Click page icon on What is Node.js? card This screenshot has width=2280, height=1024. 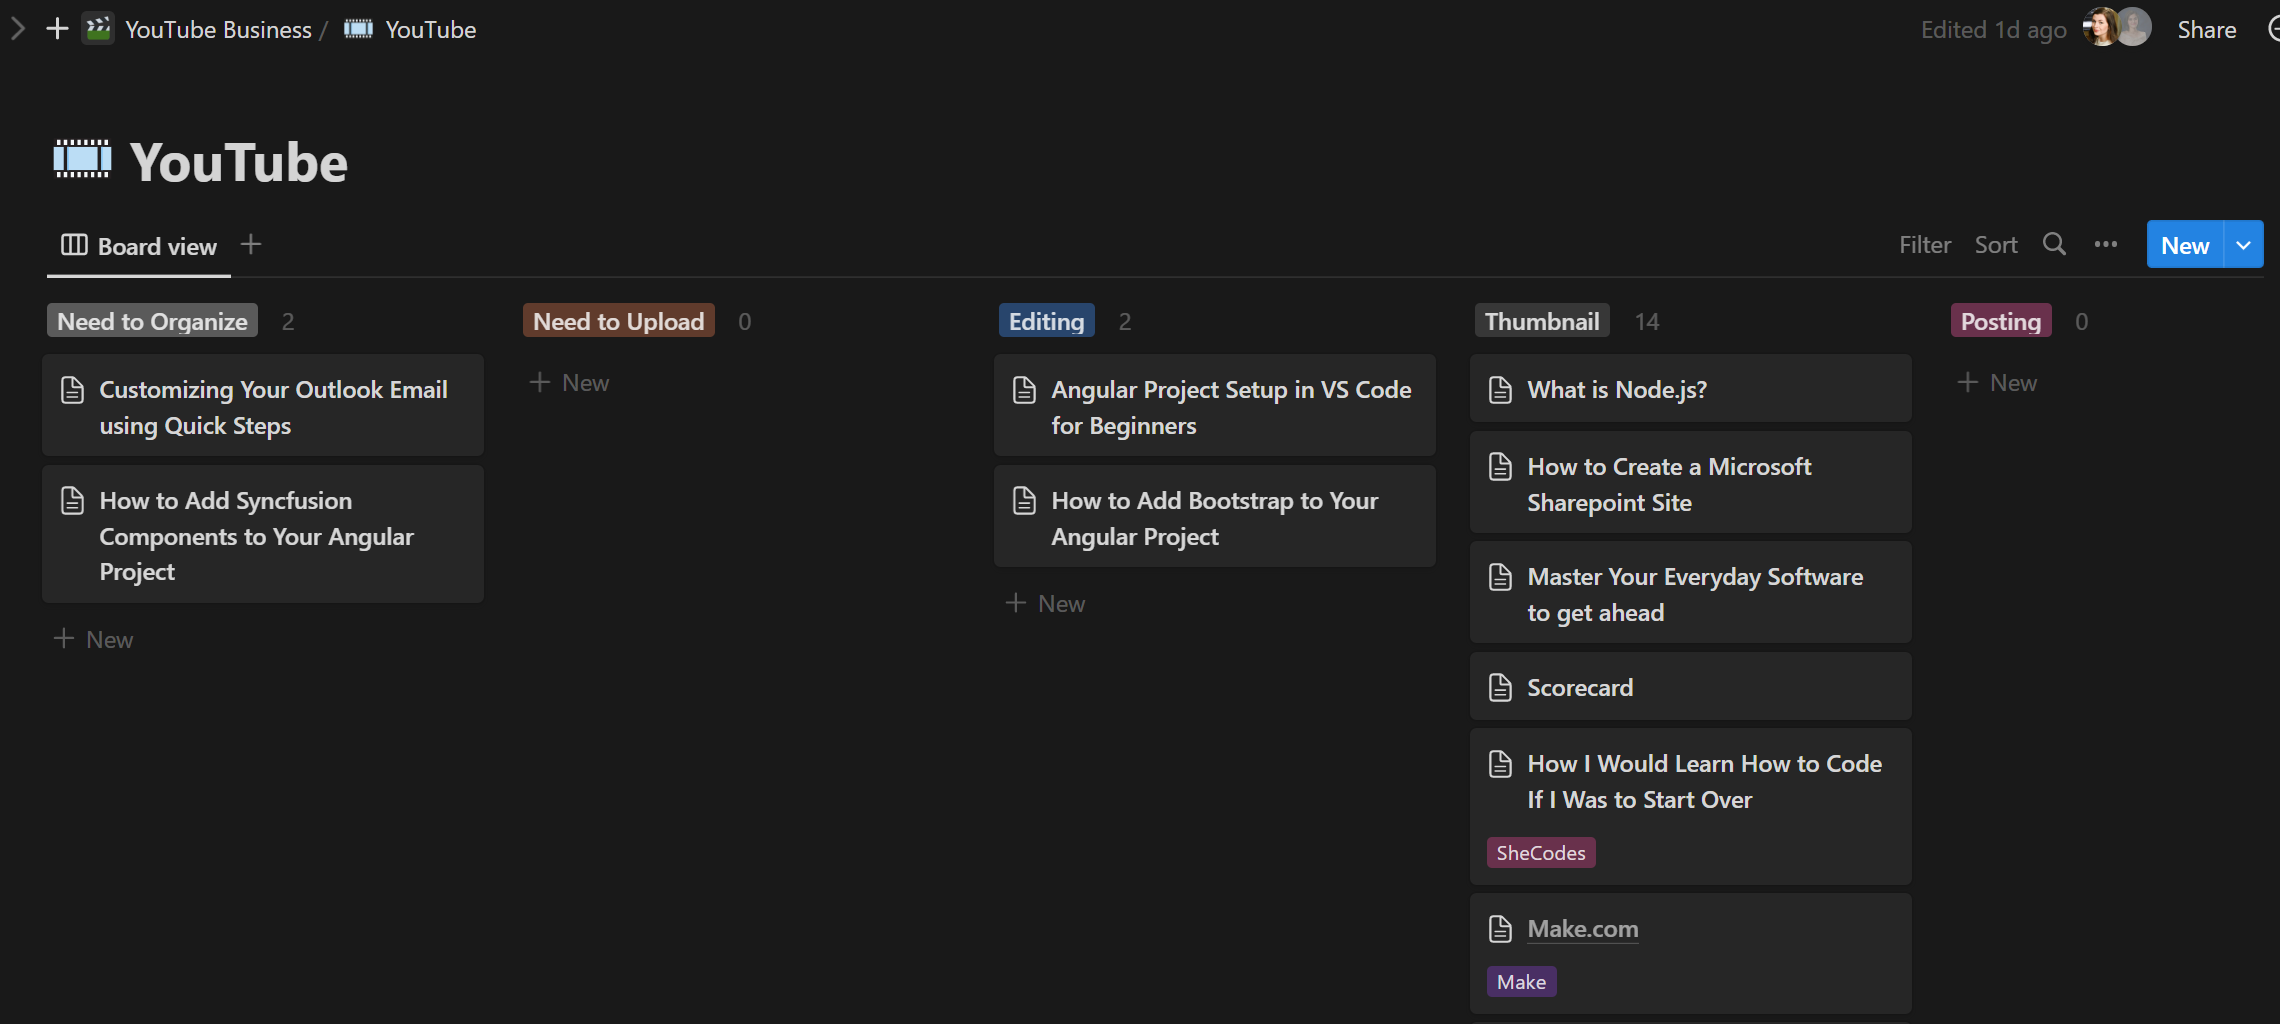[1500, 390]
